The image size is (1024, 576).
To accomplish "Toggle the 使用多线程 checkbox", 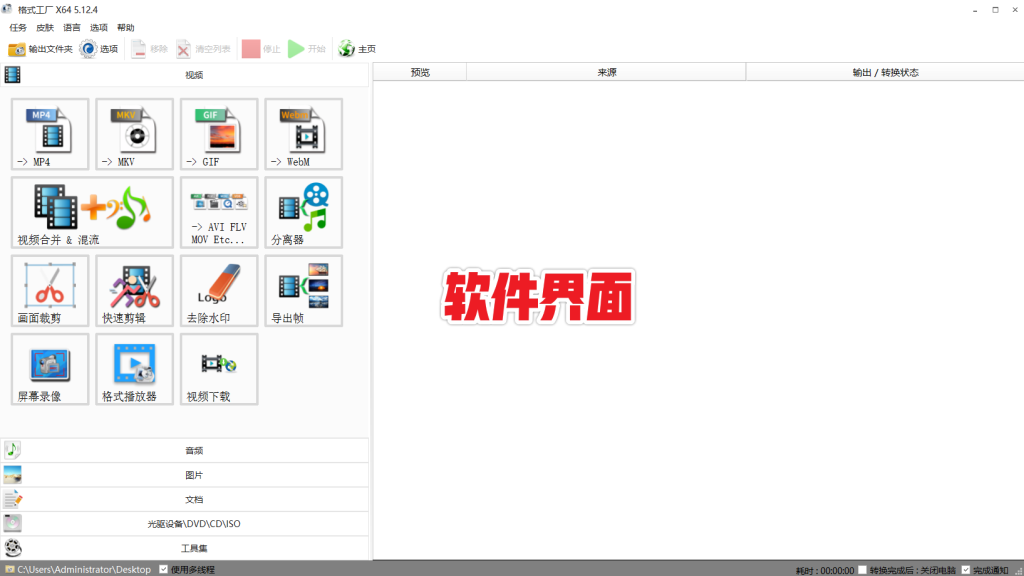I will point(164,569).
